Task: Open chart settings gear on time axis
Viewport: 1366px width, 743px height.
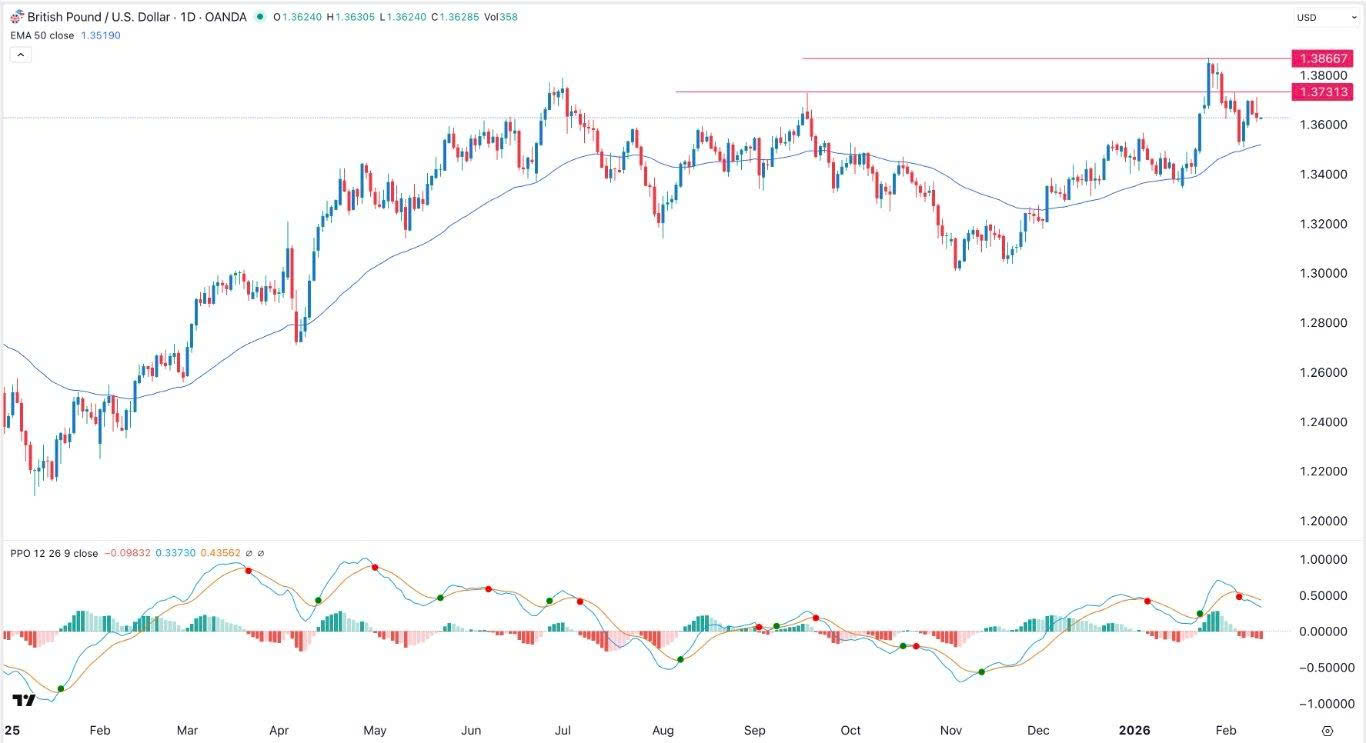Action: tap(1327, 731)
